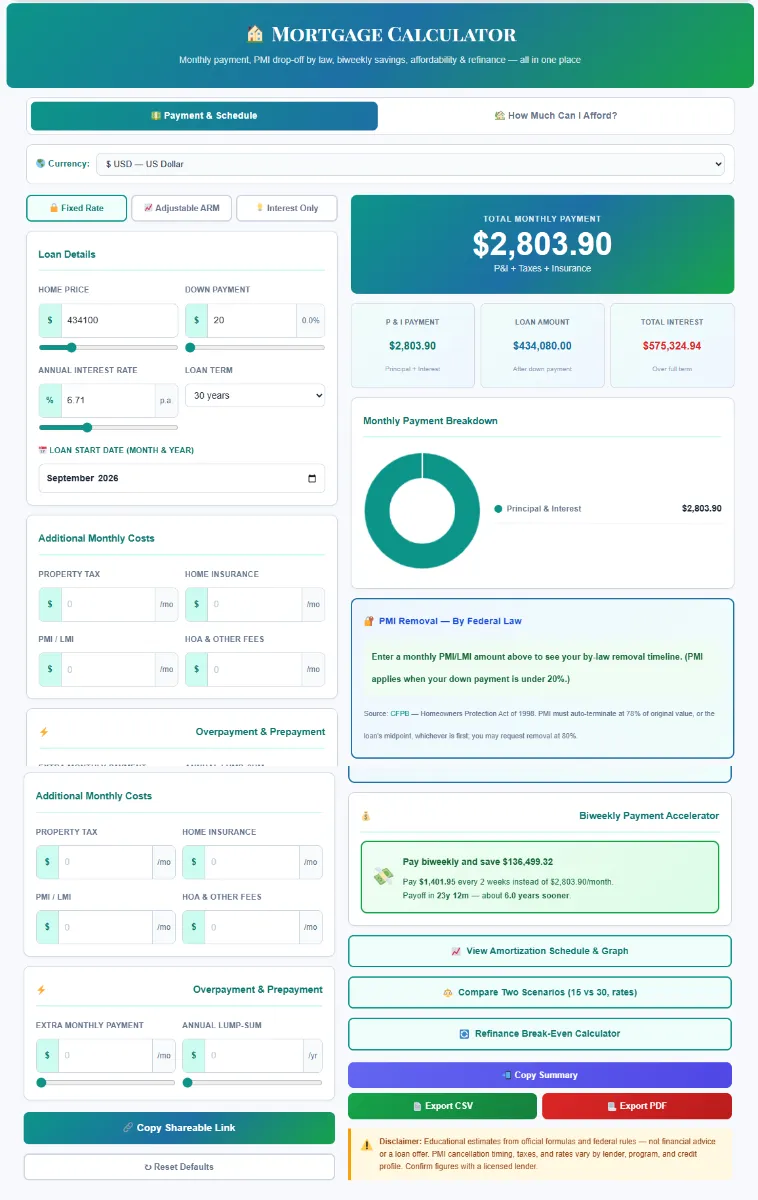Click the Loan Start Date field text September 2026
Viewport: 758px width, 1200px height.
point(83,479)
